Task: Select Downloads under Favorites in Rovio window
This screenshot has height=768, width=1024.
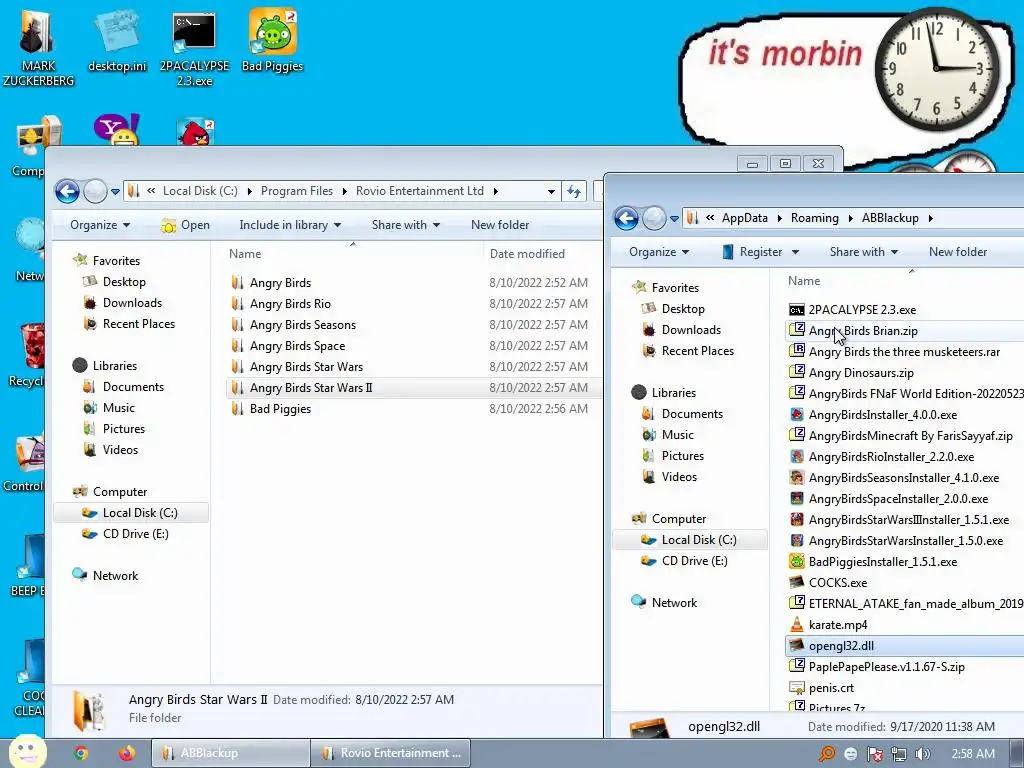Action: [132, 302]
